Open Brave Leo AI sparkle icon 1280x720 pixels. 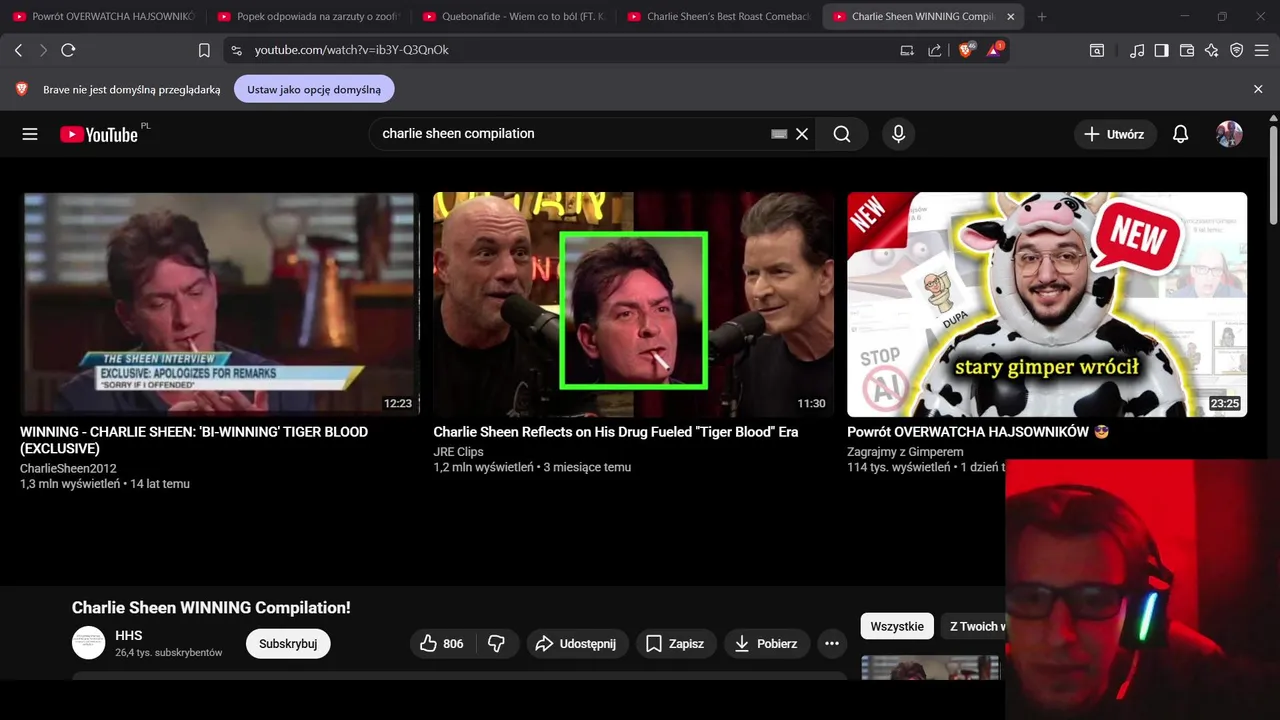coord(1211,50)
